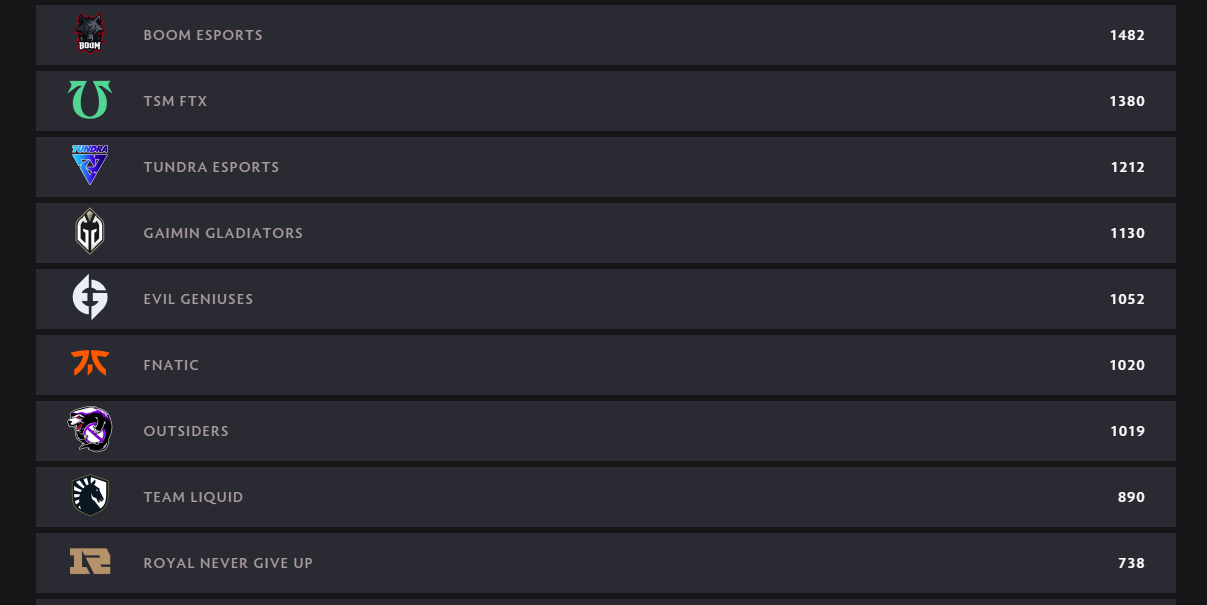Viewport: 1207px width, 605px height.
Task: Click the orange Fnatic logo
Action: pyautogui.click(x=90, y=363)
